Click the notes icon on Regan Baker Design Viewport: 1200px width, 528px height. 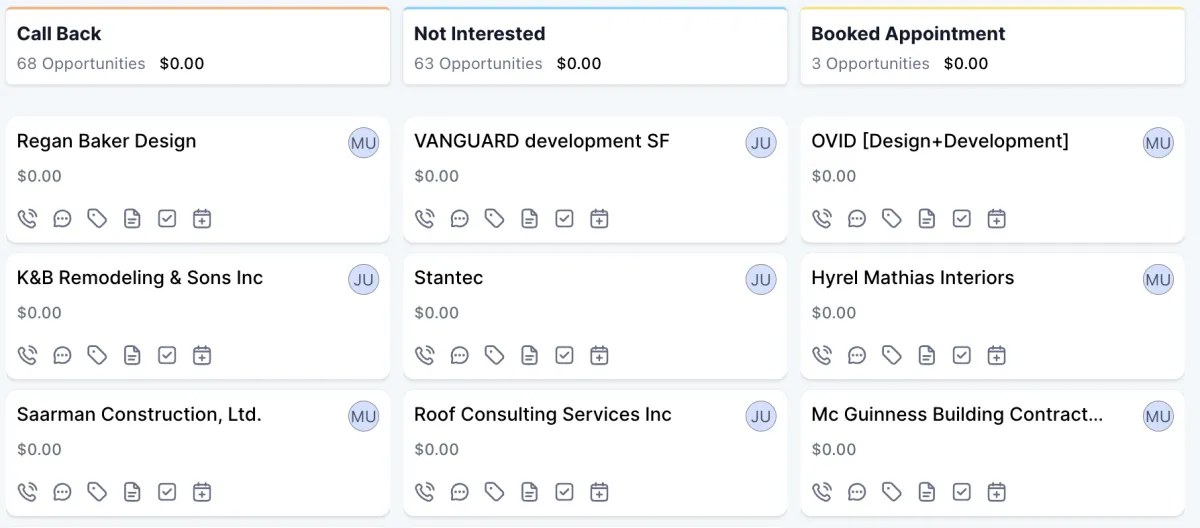click(x=132, y=218)
